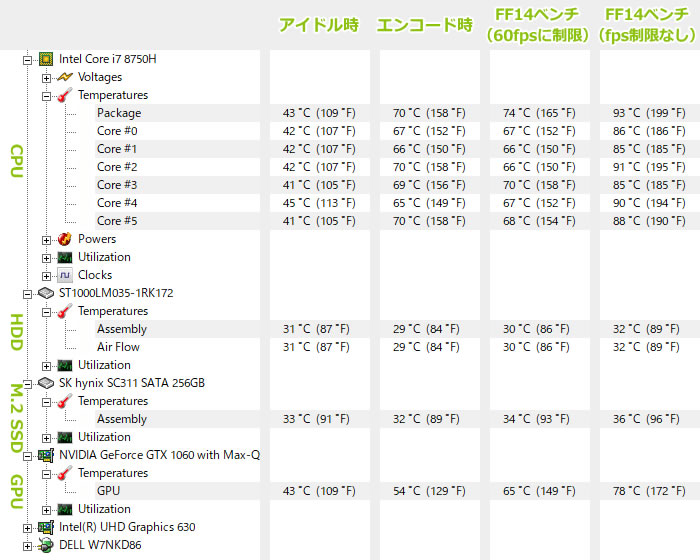Select the GPU temperature row label

coord(108,491)
